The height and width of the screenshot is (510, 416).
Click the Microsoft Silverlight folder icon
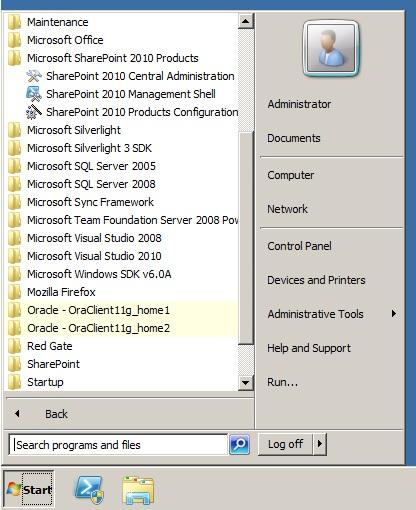pos(14,130)
